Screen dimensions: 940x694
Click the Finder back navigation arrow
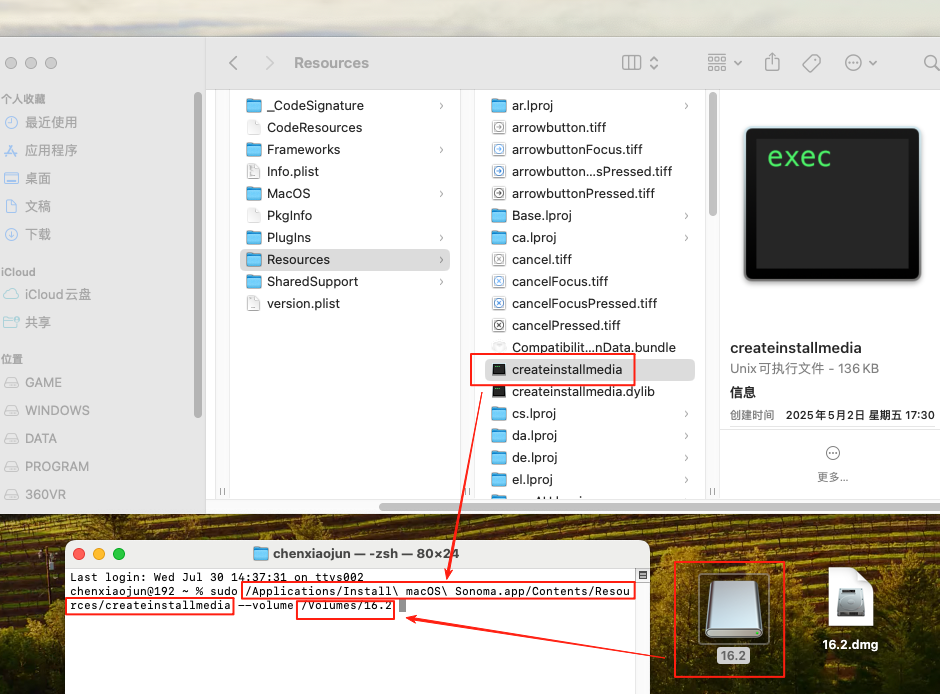coord(233,63)
